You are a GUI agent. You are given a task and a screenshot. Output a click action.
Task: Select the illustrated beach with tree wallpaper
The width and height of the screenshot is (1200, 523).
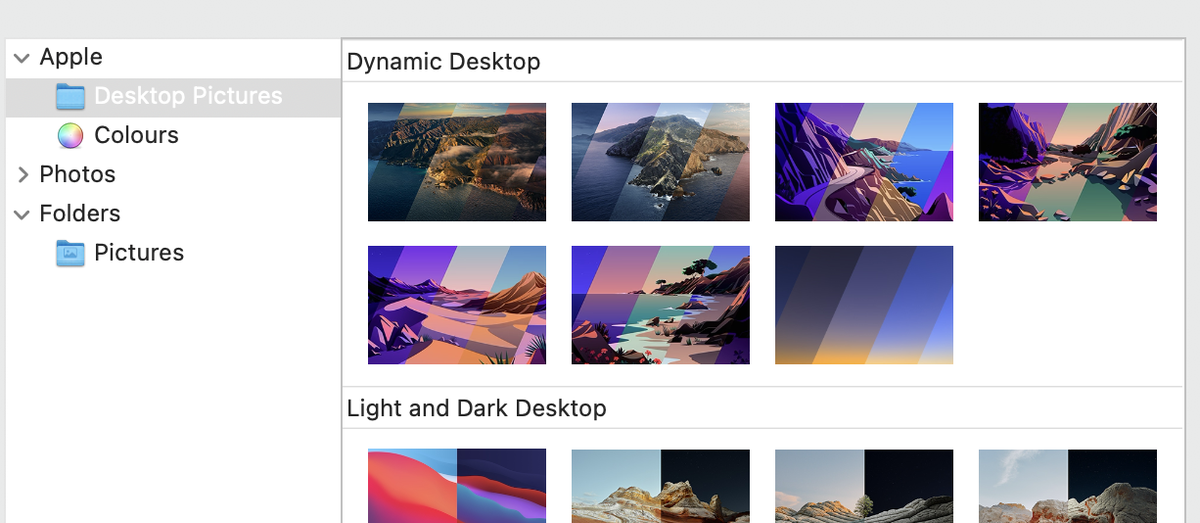(x=661, y=305)
